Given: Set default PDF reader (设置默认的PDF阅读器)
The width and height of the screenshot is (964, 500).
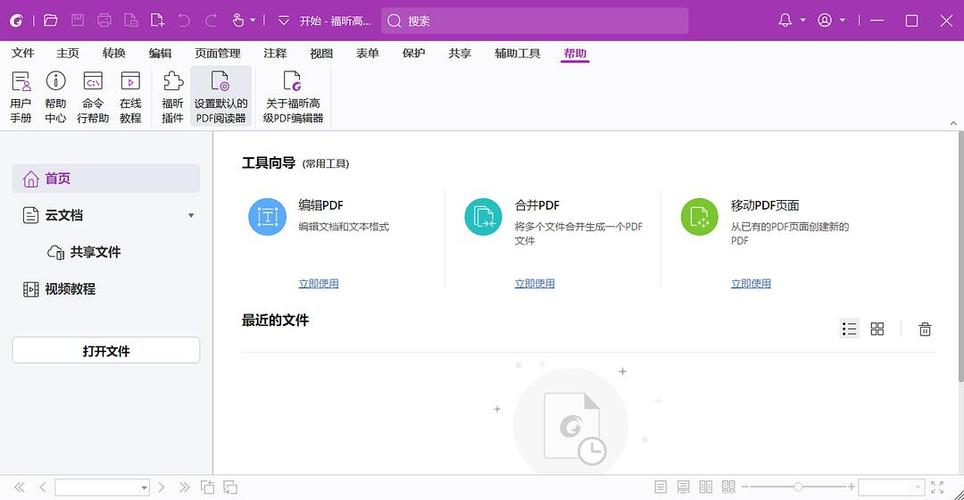Looking at the screenshot, I should pos(221,97).
